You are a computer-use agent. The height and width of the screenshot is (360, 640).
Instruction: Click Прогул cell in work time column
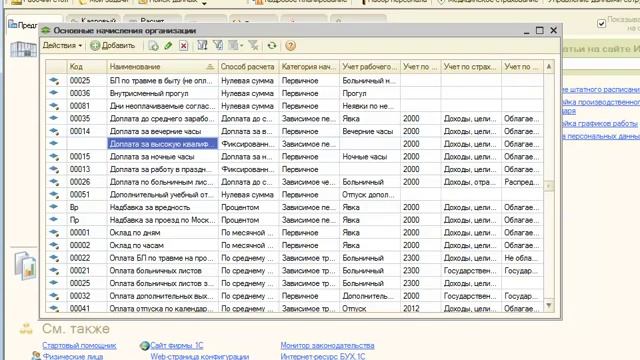tap(369, 93)
